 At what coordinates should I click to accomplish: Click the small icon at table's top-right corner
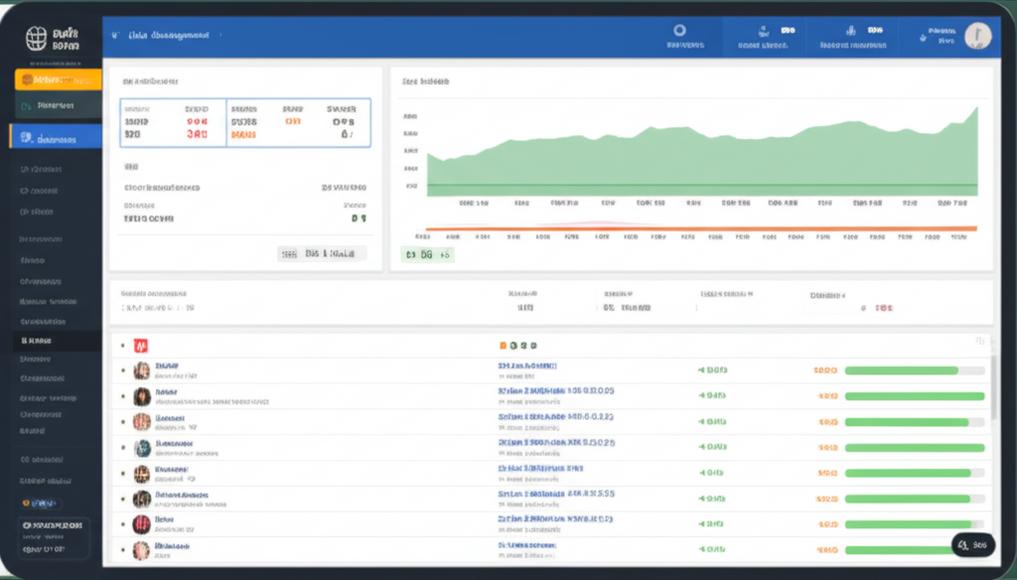(979, 341)
